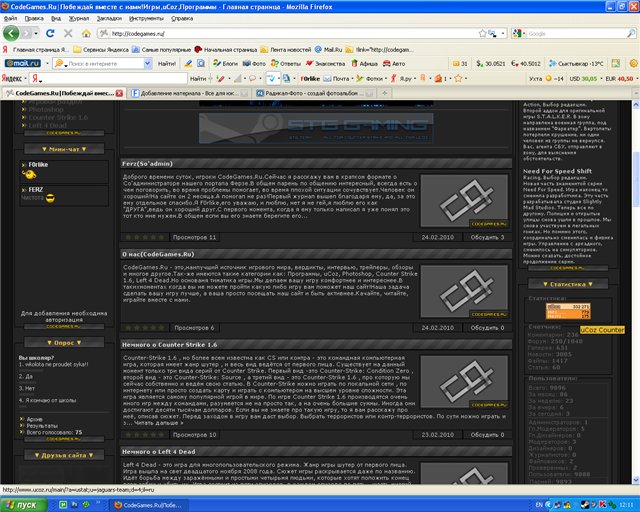Open the Немного о Counter Strike 1.6 title
This screenshot has width=640, height=512.
[169, 345]
